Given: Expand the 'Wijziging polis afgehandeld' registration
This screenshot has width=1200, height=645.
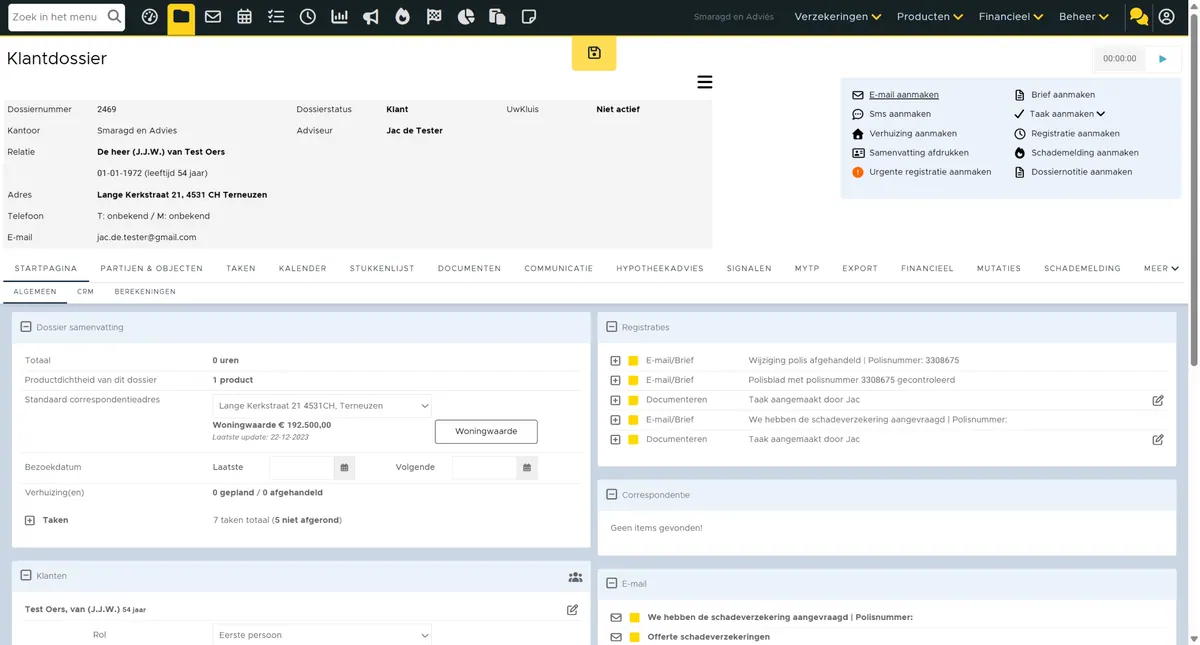Looking at the screenshot, I should point(615,360).
